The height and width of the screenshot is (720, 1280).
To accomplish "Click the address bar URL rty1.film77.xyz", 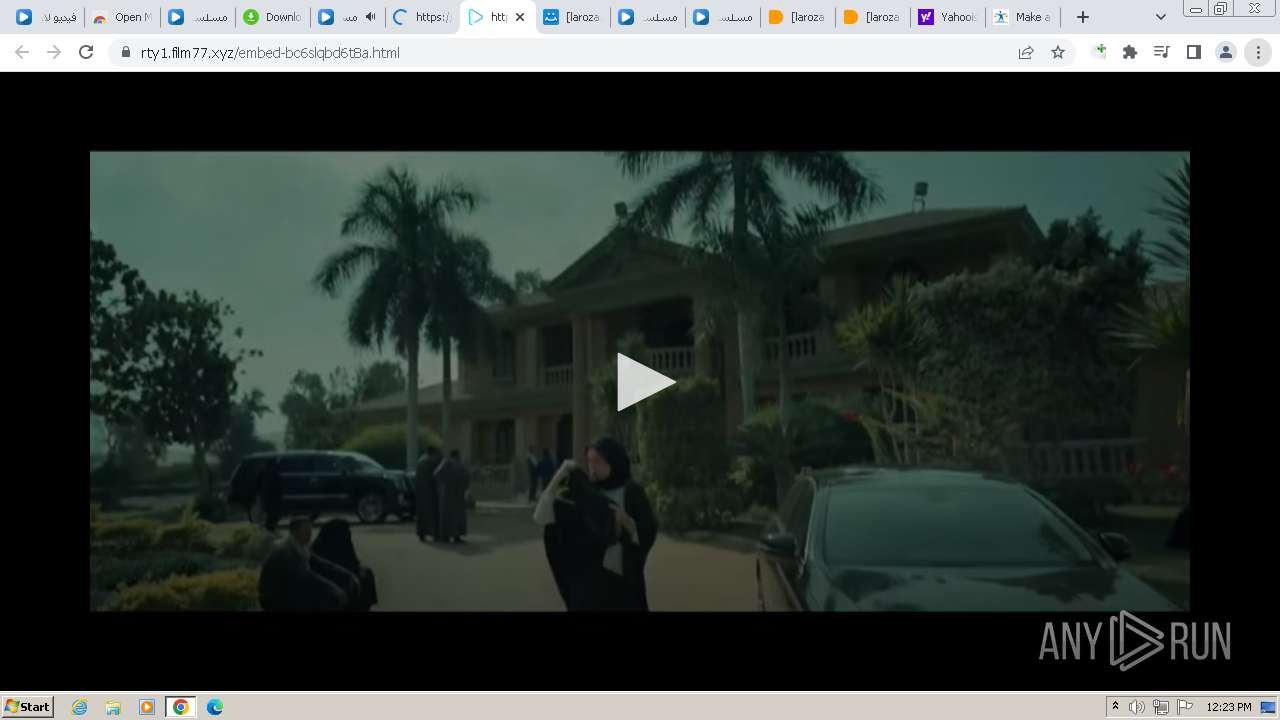I will (270, 52).
